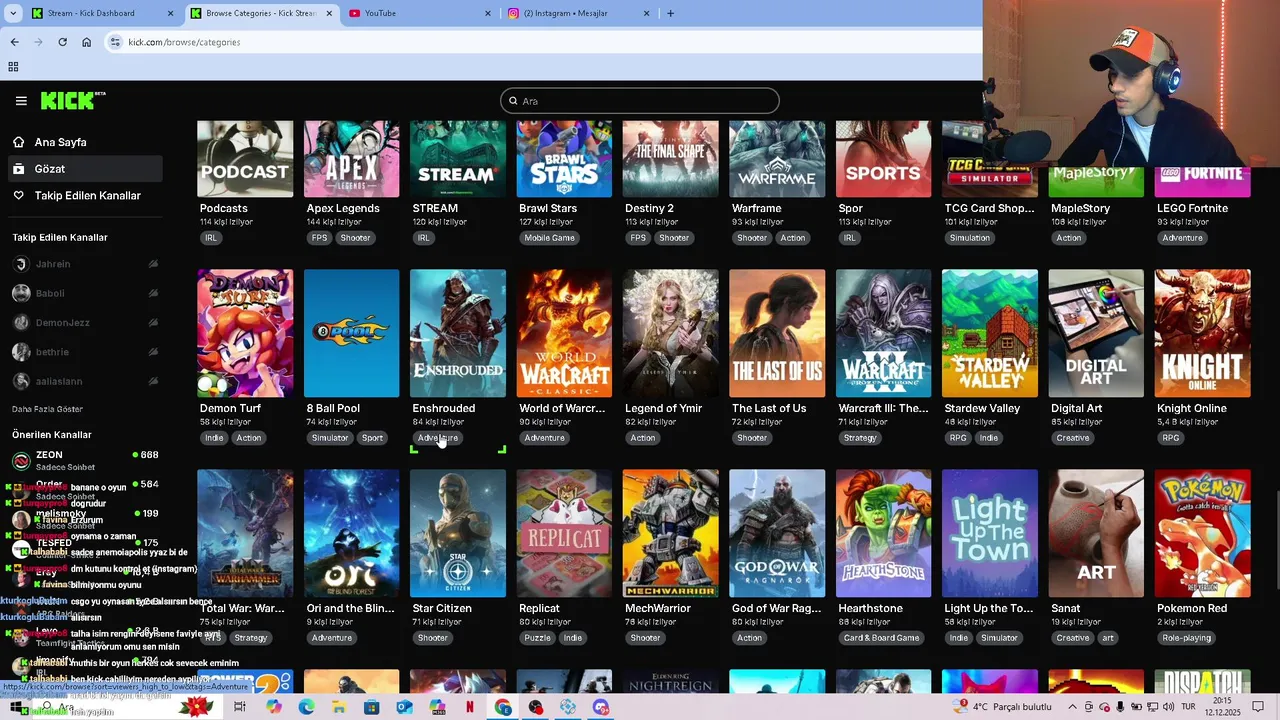Click the Card & Board Game tag
Image resolution: width=1280 pixels, height=720 pixels.
coord(881,638)
